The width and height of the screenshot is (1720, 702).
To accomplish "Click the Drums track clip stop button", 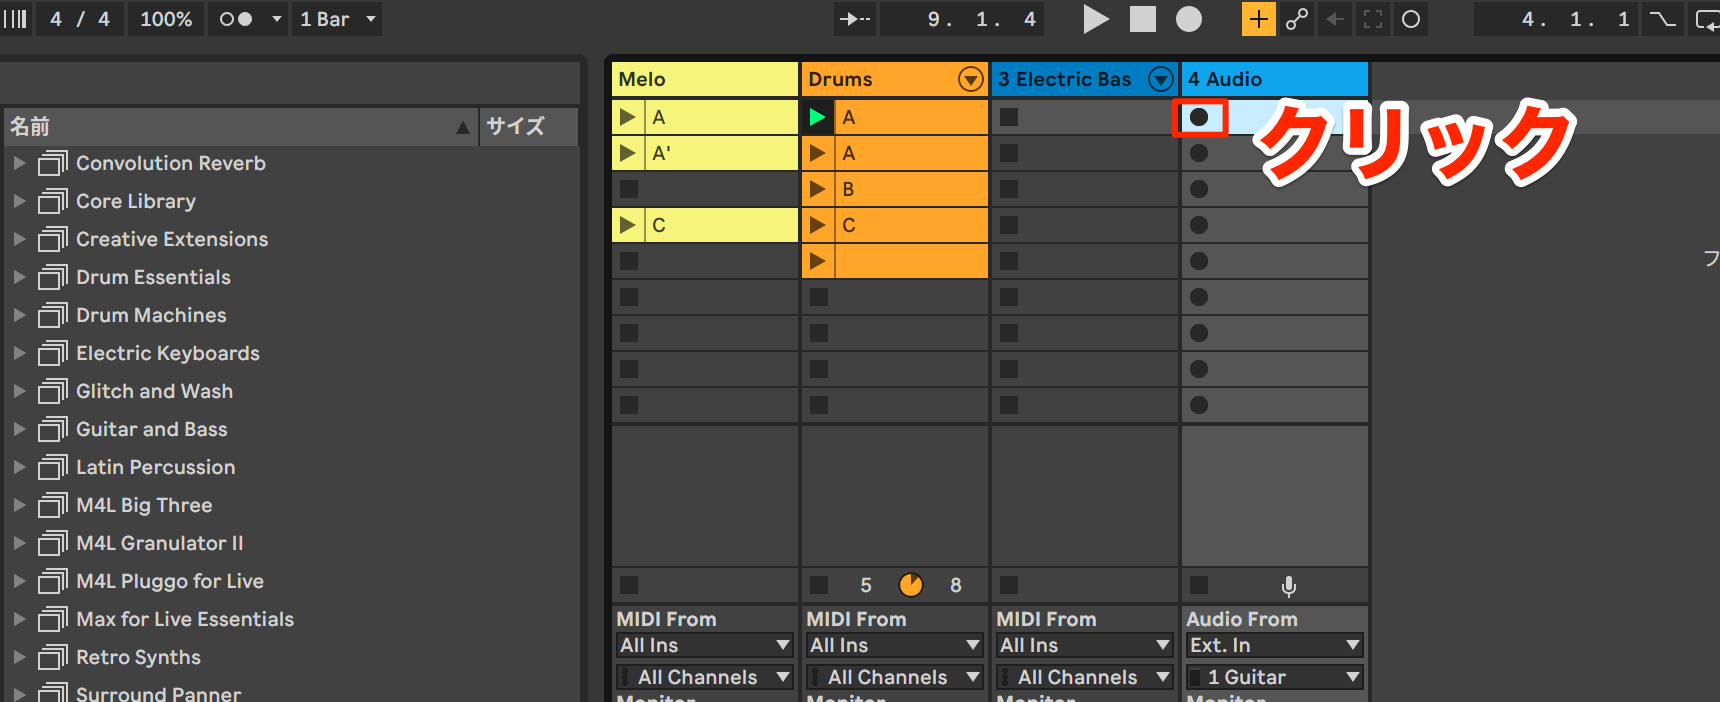I will tap(819, 585).
